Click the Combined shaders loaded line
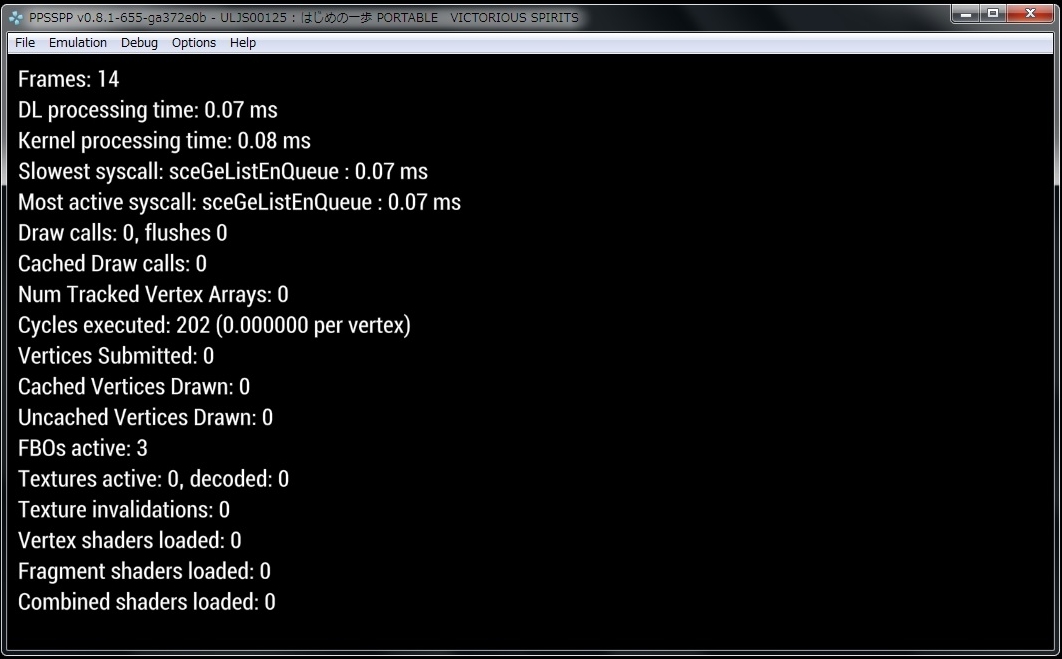The height and width of the screenshot is (659, 1062). point(147,603)
